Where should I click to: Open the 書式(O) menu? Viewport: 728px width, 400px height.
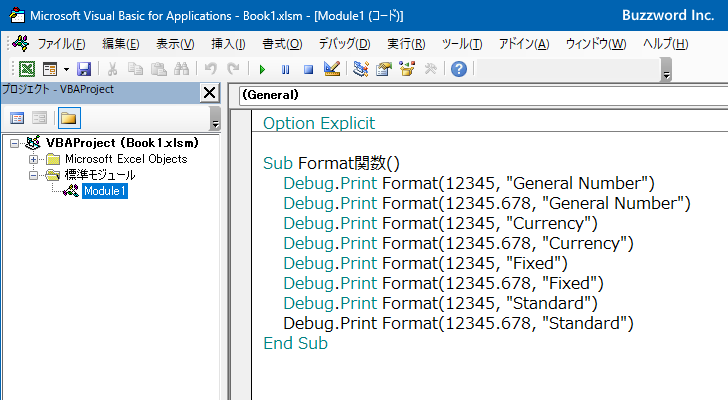(282, 44)
